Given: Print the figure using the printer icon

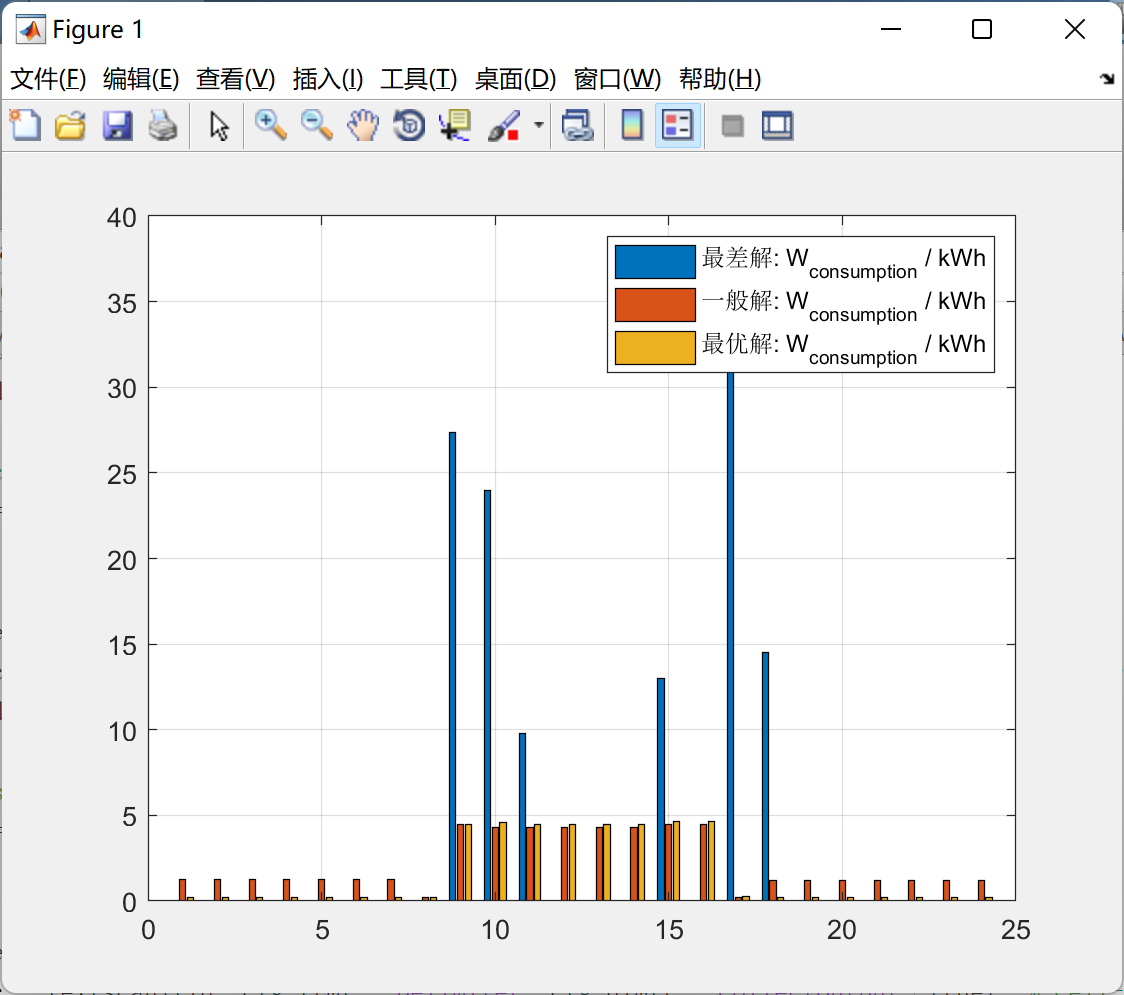Looking at the screenshot, I should coord(163,126).
